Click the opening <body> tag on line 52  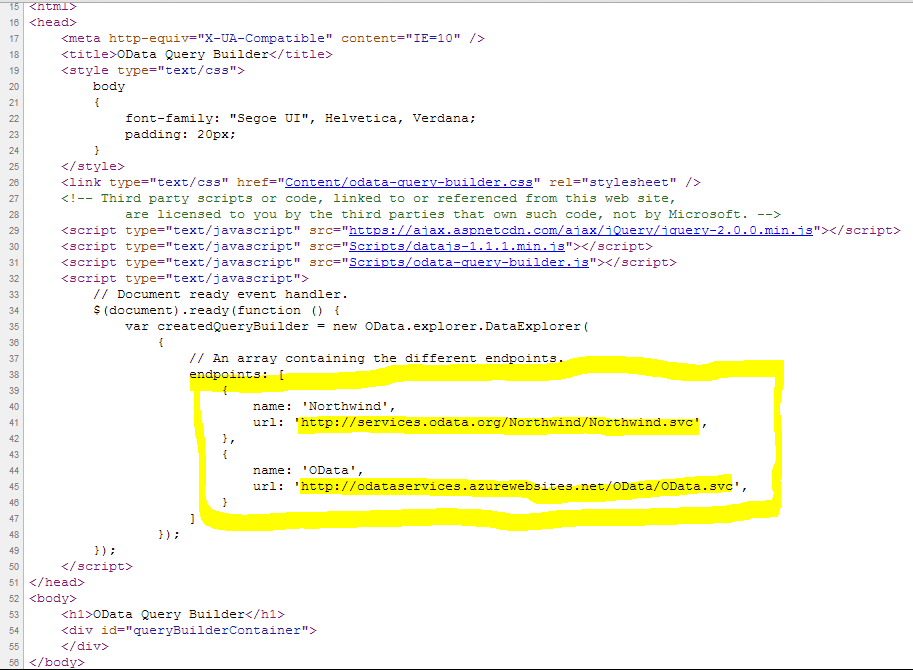[x=53, y=598]
